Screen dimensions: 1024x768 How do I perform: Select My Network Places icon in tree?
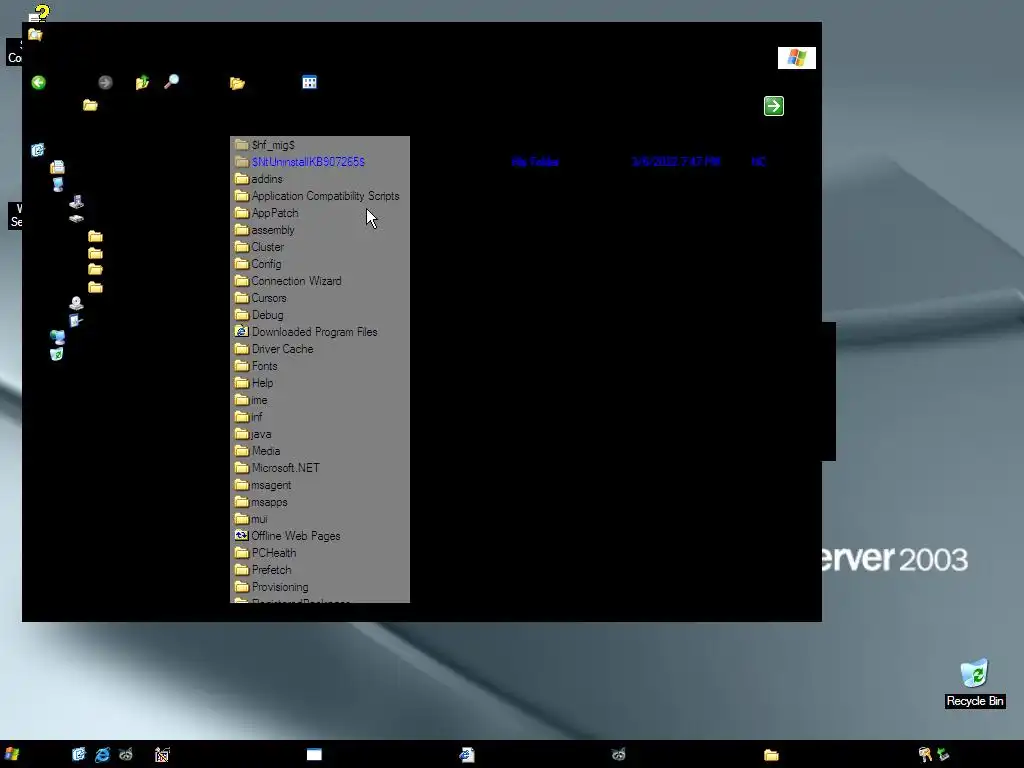(57, 337)
